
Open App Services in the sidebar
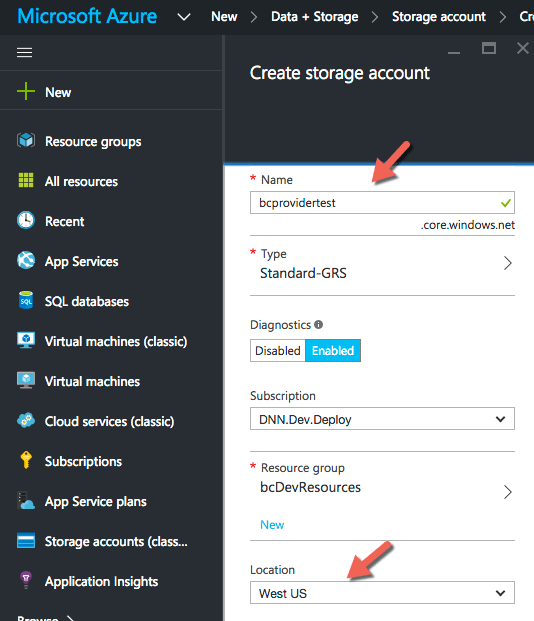(82, 261)
